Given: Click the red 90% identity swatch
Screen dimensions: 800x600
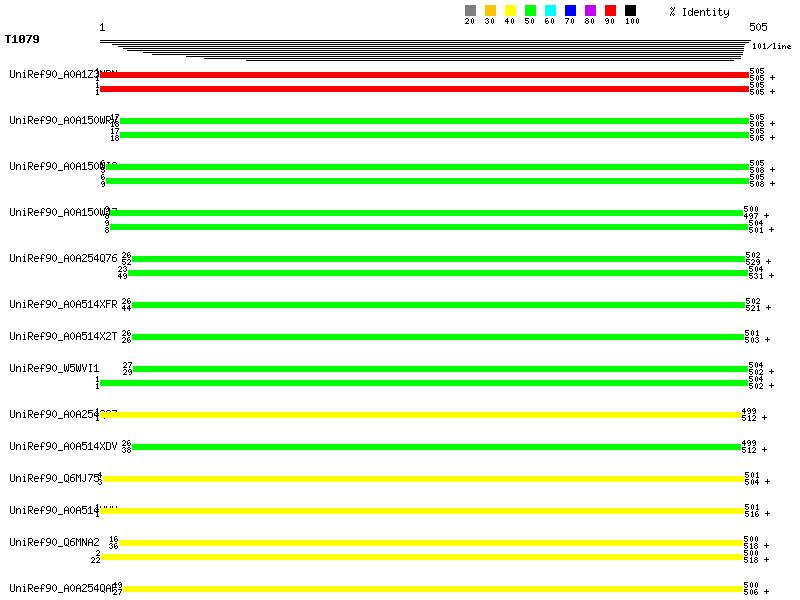Looking at the screenshot, I should point(610,11).
